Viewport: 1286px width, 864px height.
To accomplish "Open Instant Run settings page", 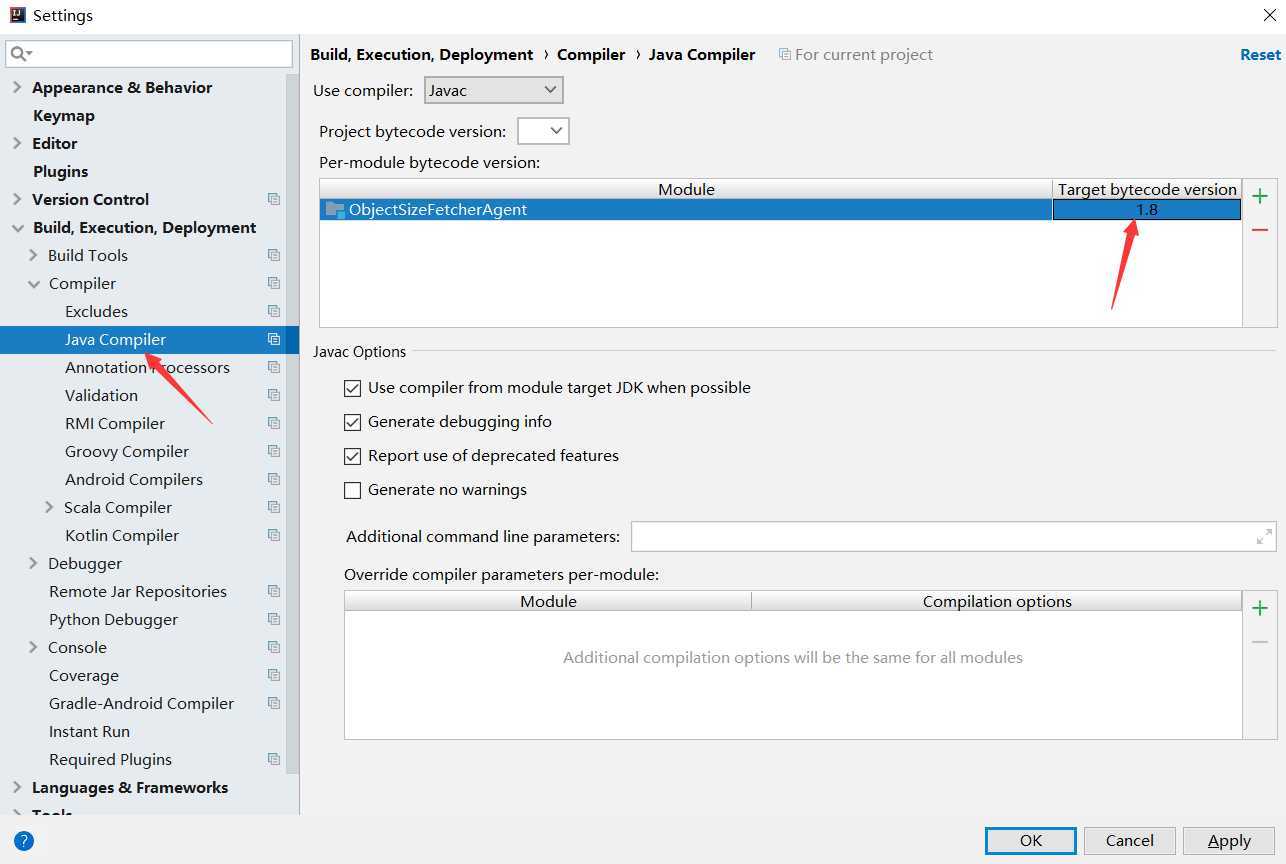I will [x=89, y=731].
